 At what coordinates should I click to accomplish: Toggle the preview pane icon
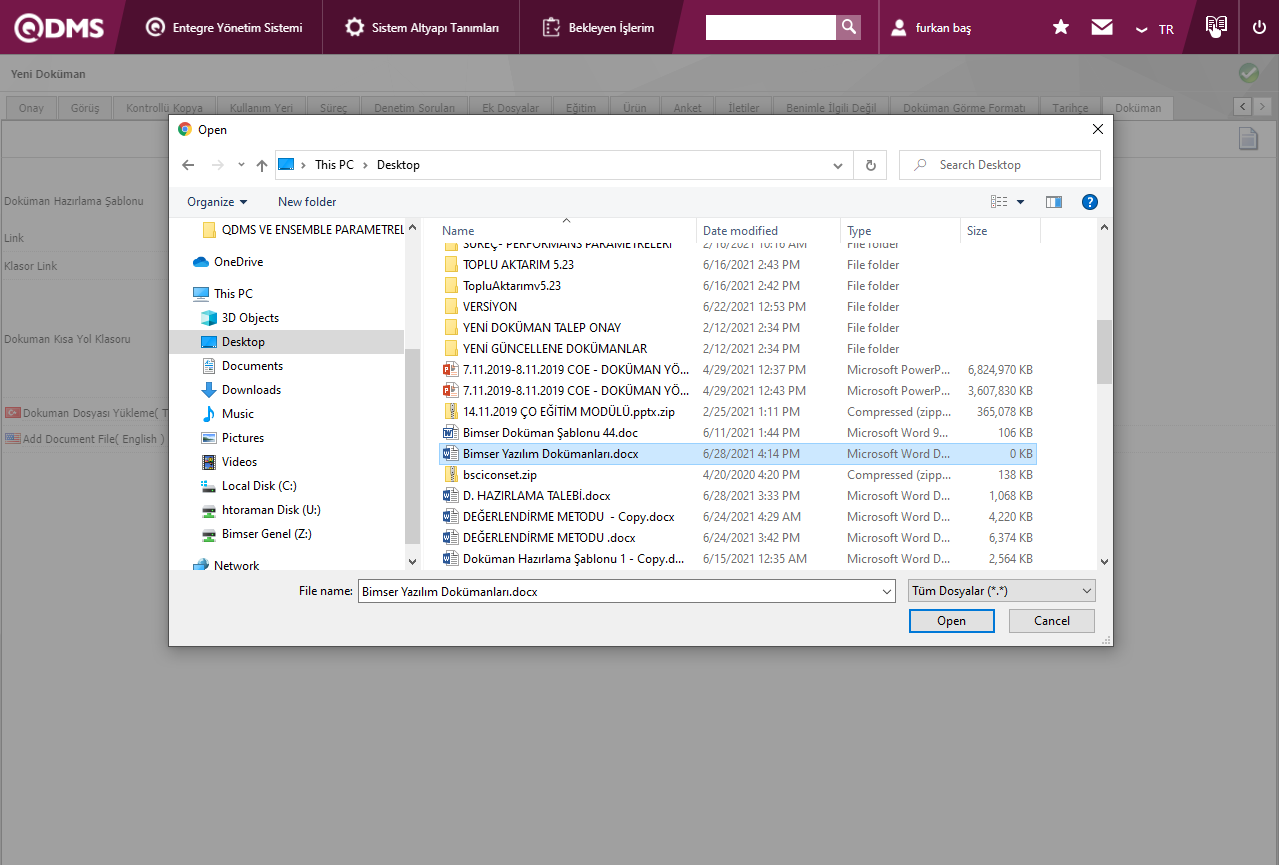(1053, 202)
